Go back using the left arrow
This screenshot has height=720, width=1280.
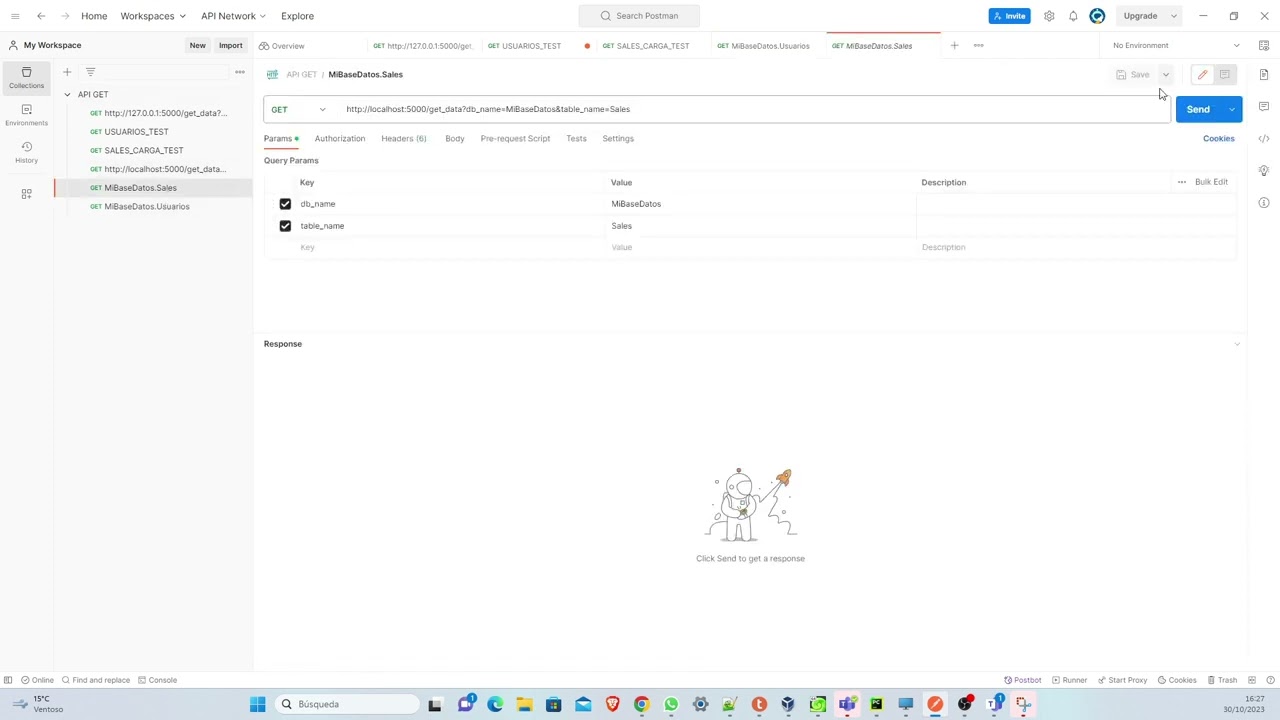click(41, 16)
